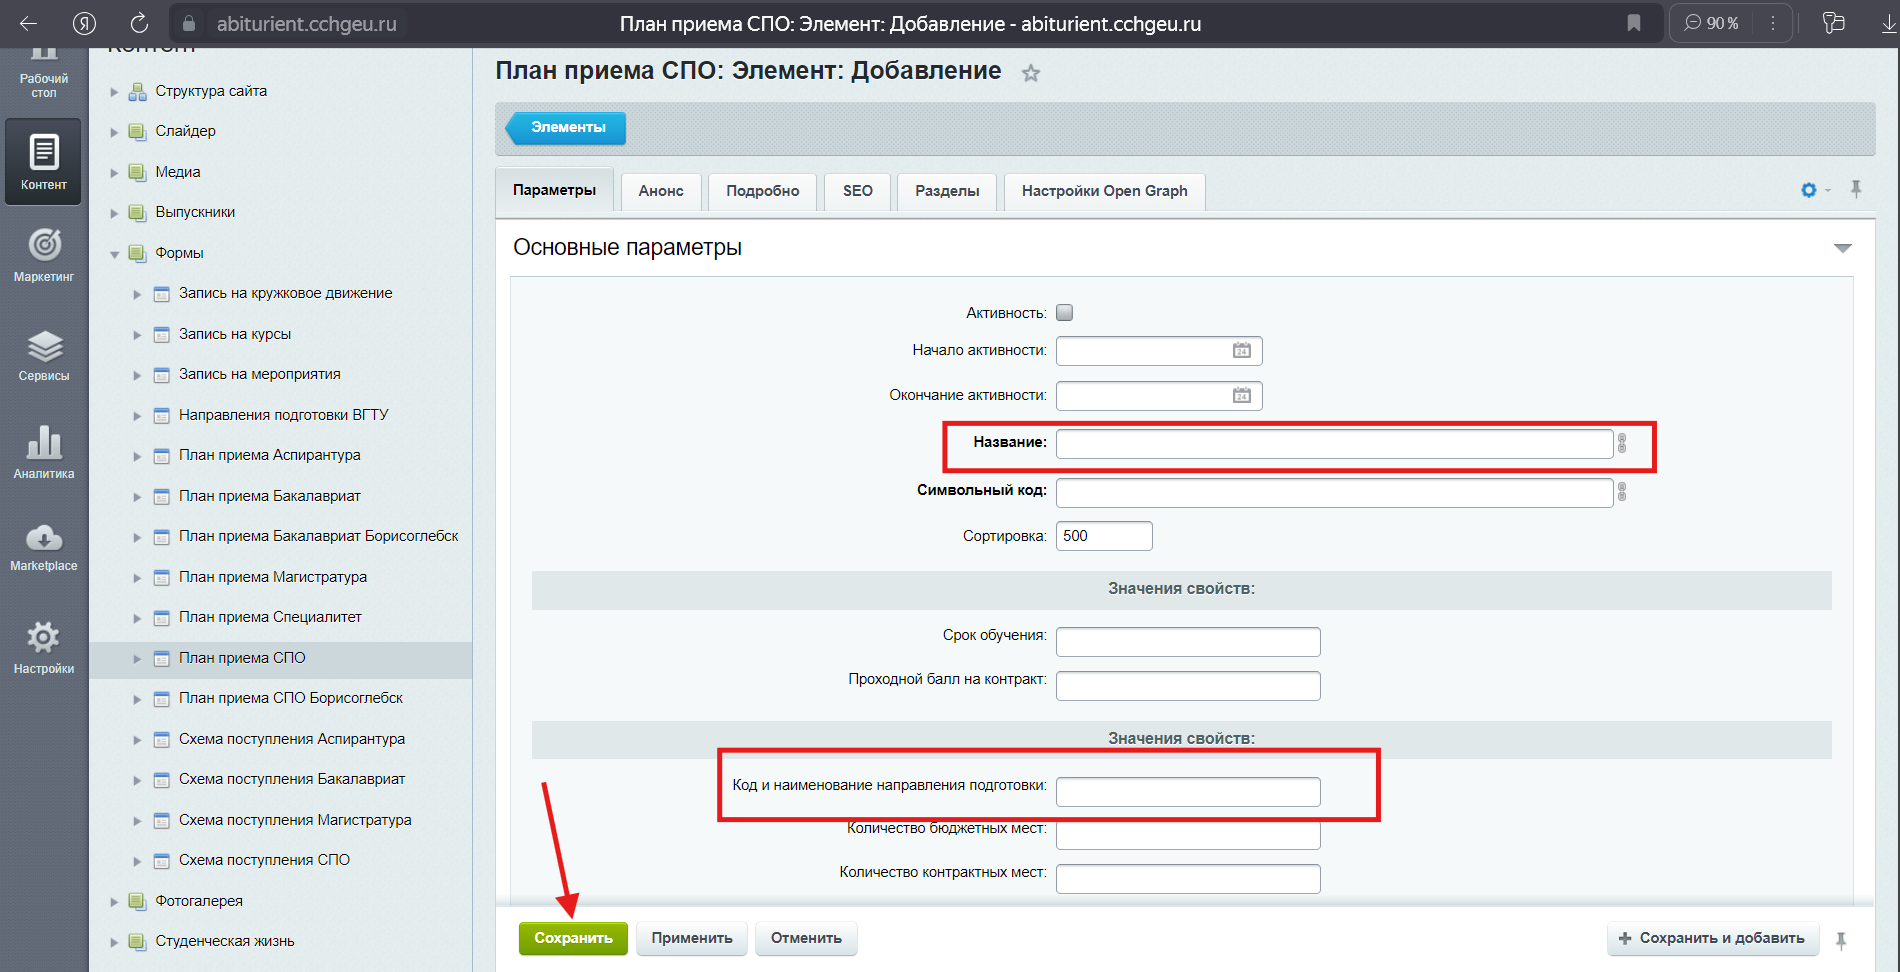1900x972 pixels.
Task: Click the Название input field
Action: 1333,444
